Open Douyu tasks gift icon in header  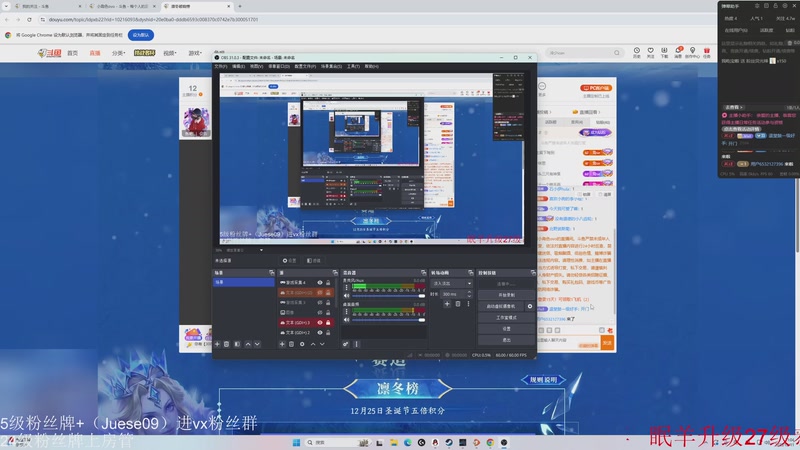pyautogui.click(x=707, y=53)
